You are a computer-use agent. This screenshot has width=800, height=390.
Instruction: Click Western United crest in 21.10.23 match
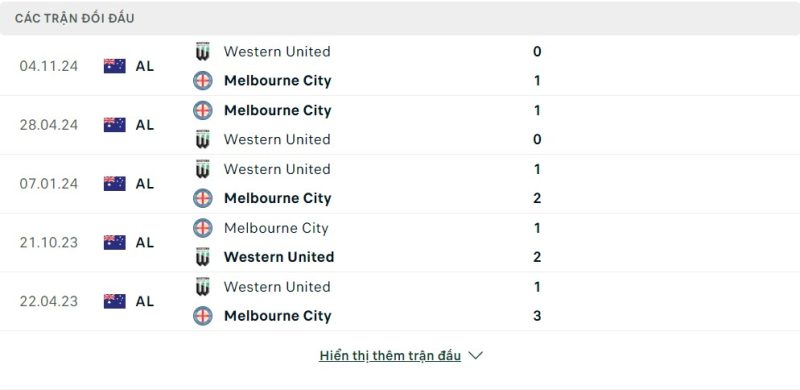point(203,257)
